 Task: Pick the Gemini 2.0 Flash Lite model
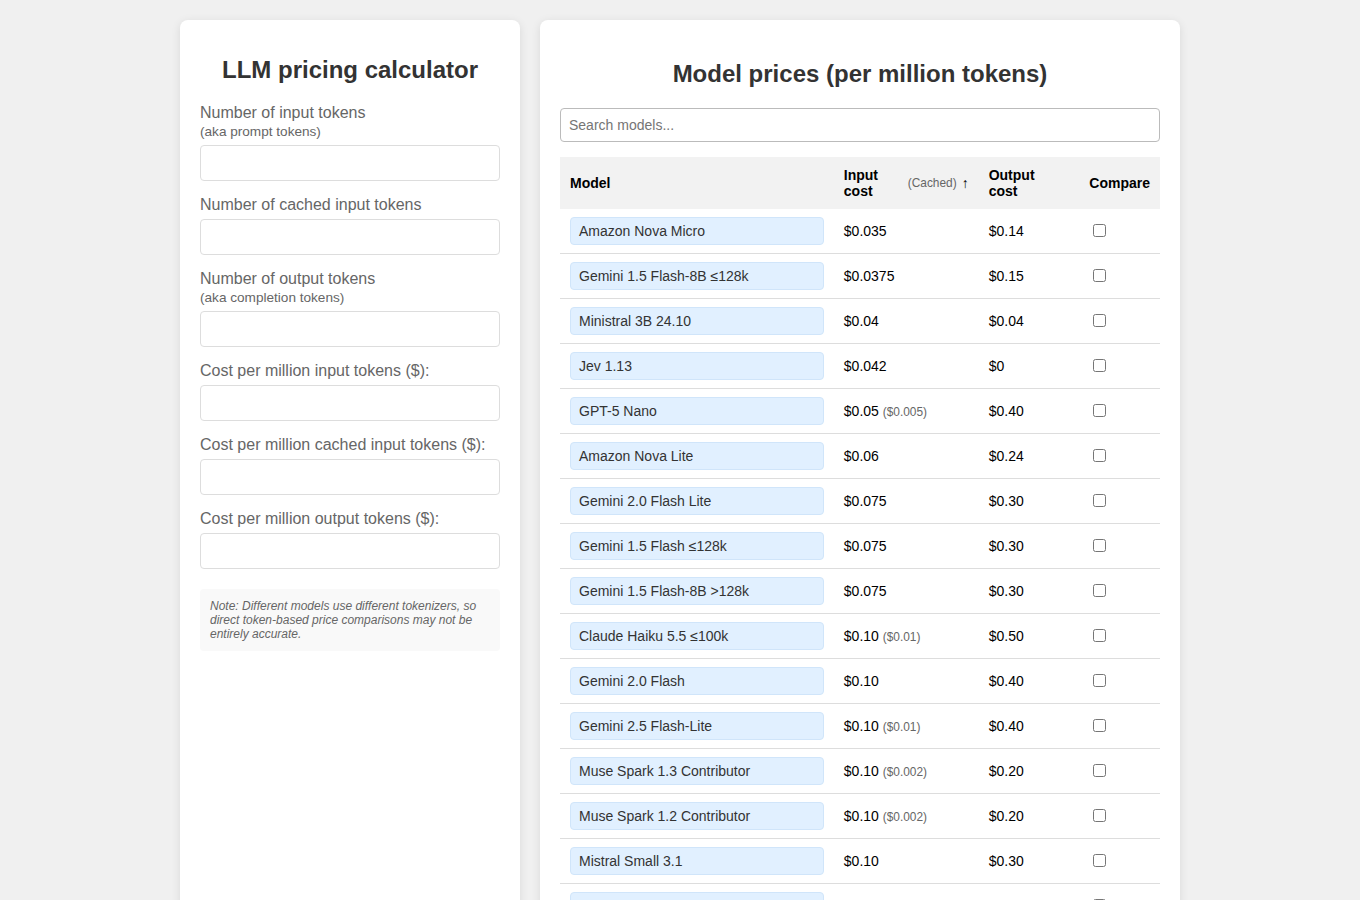697,501
